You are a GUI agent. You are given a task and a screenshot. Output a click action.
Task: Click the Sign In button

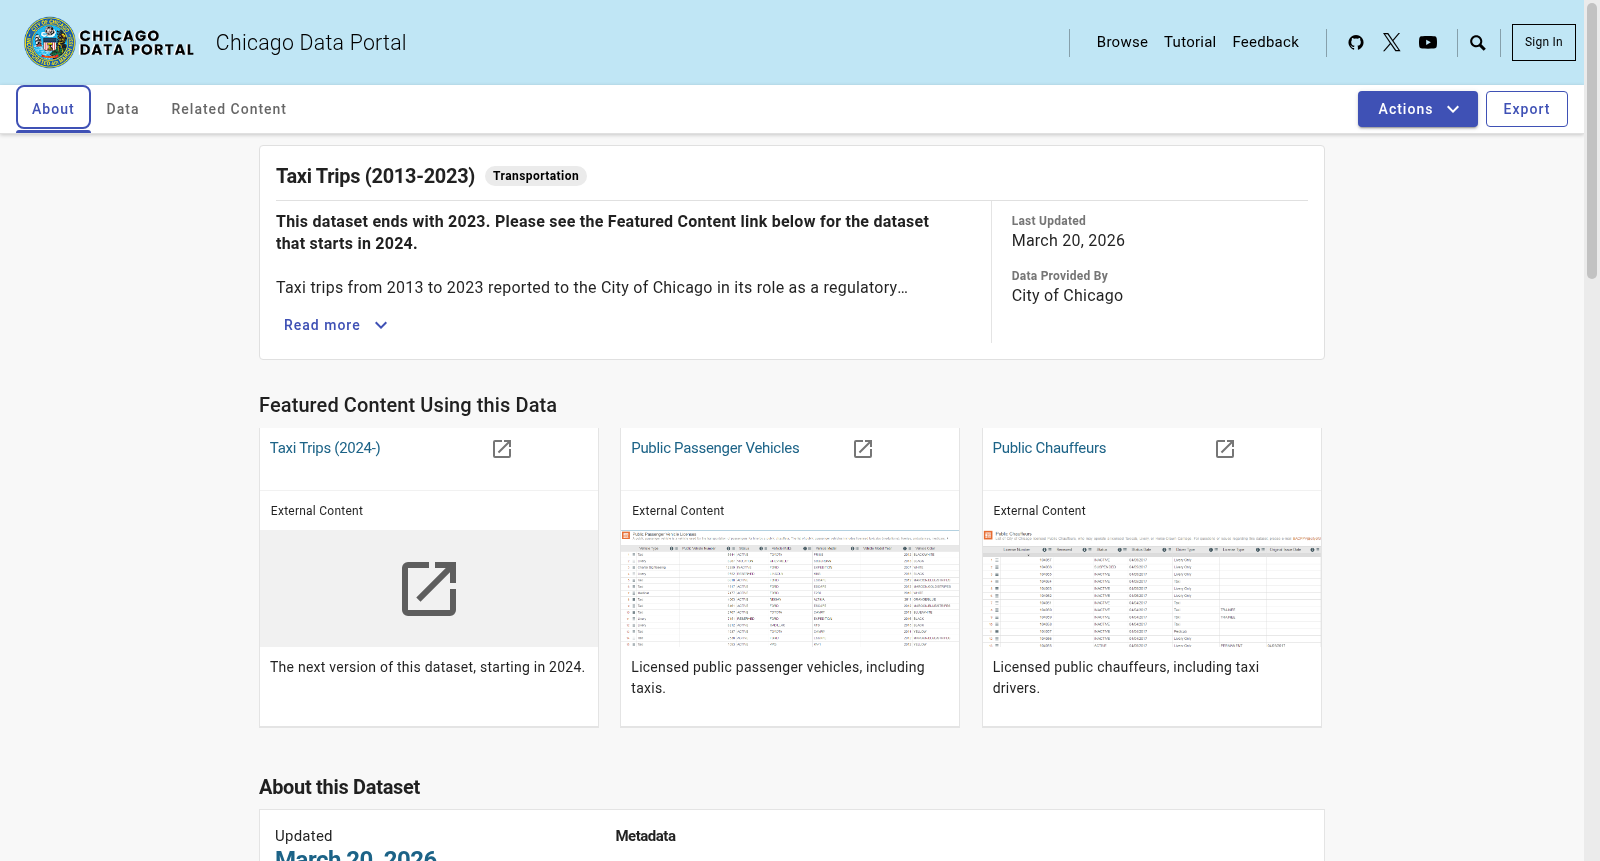pos(1544,42)
